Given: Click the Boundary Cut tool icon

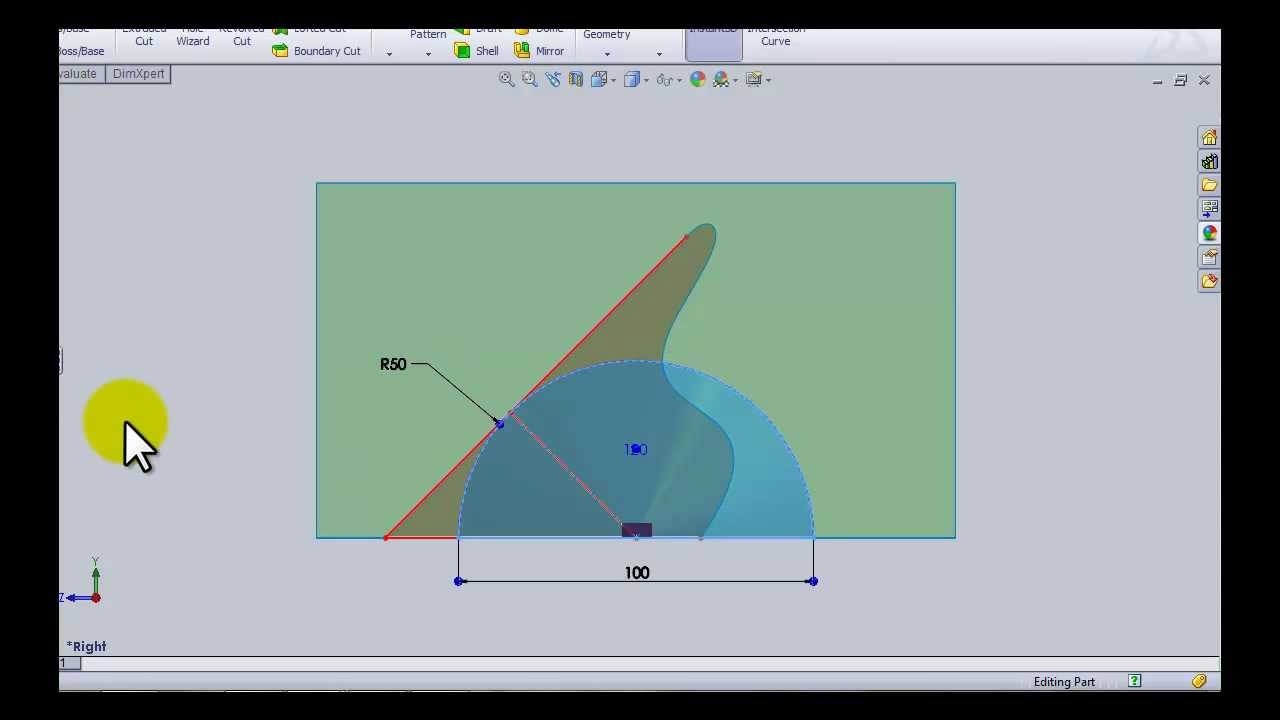Looking at the screenshot, I should pos(280,51).
